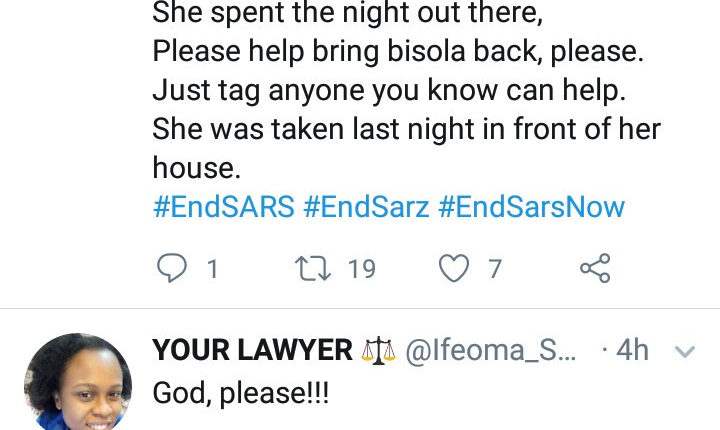This screenshot has width=720, height=430.
Task: Follow the #EndSarsNow hashtag link
Action: point(531,207)
